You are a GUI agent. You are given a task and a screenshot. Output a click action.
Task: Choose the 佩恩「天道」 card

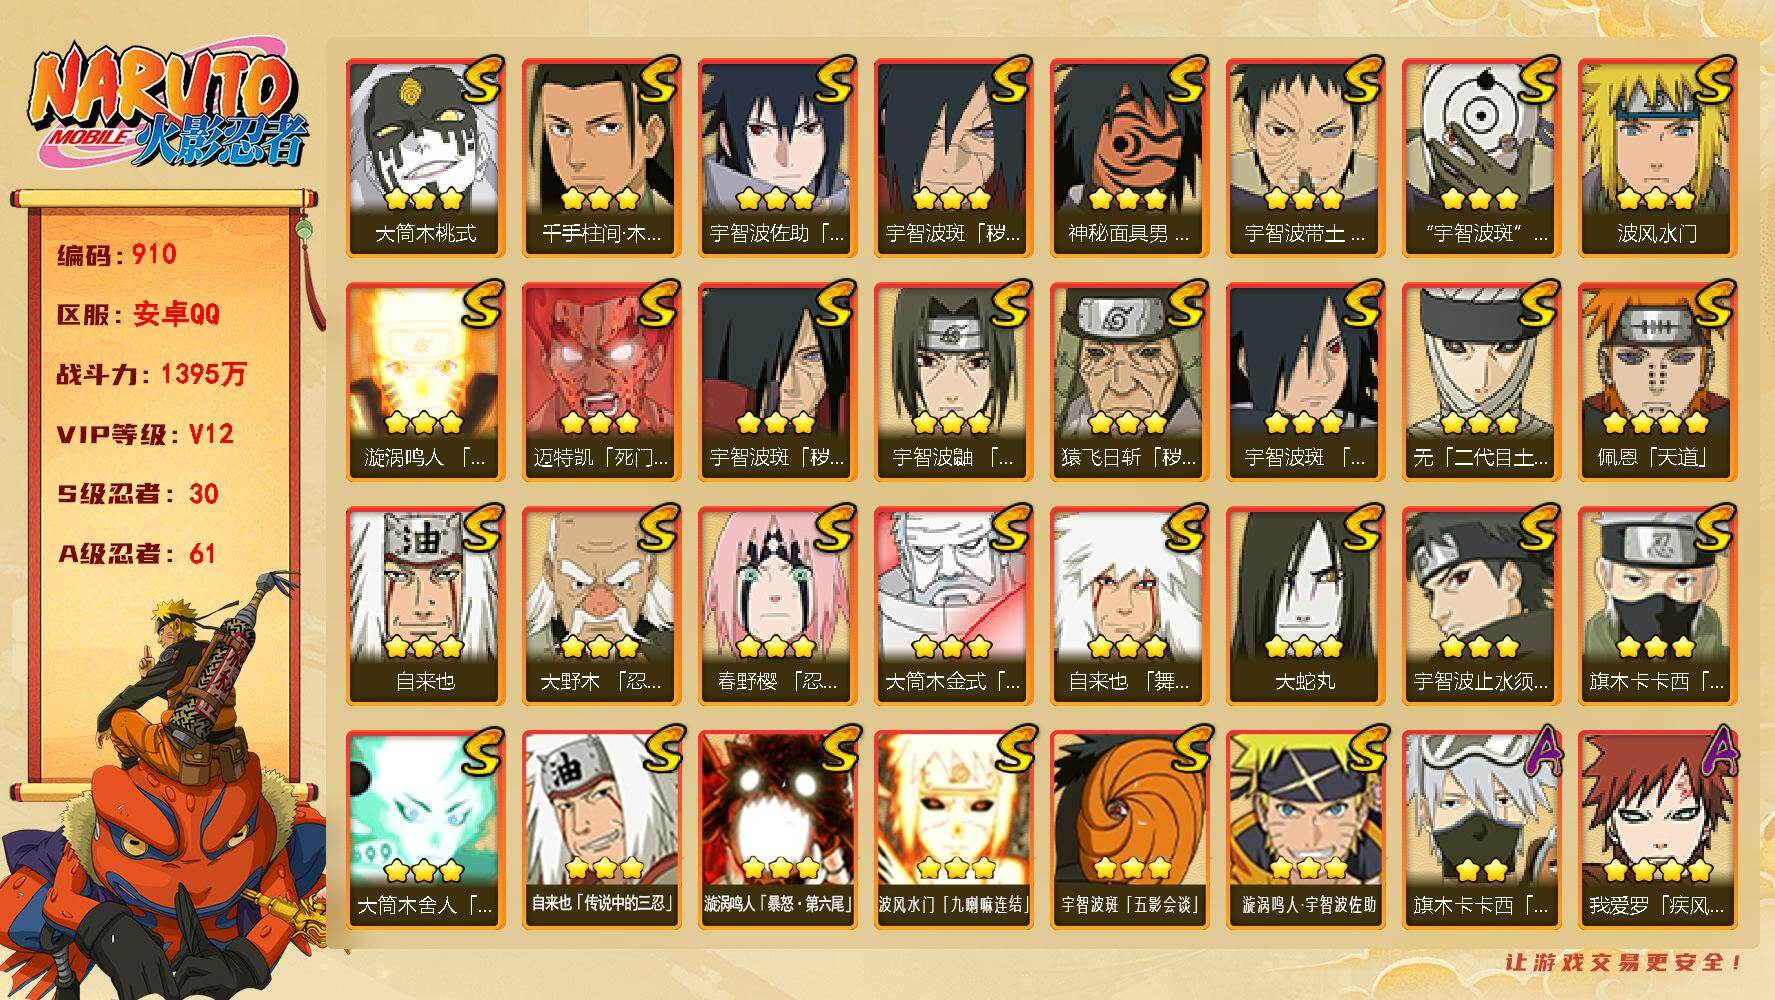(x=1657, y=382)
